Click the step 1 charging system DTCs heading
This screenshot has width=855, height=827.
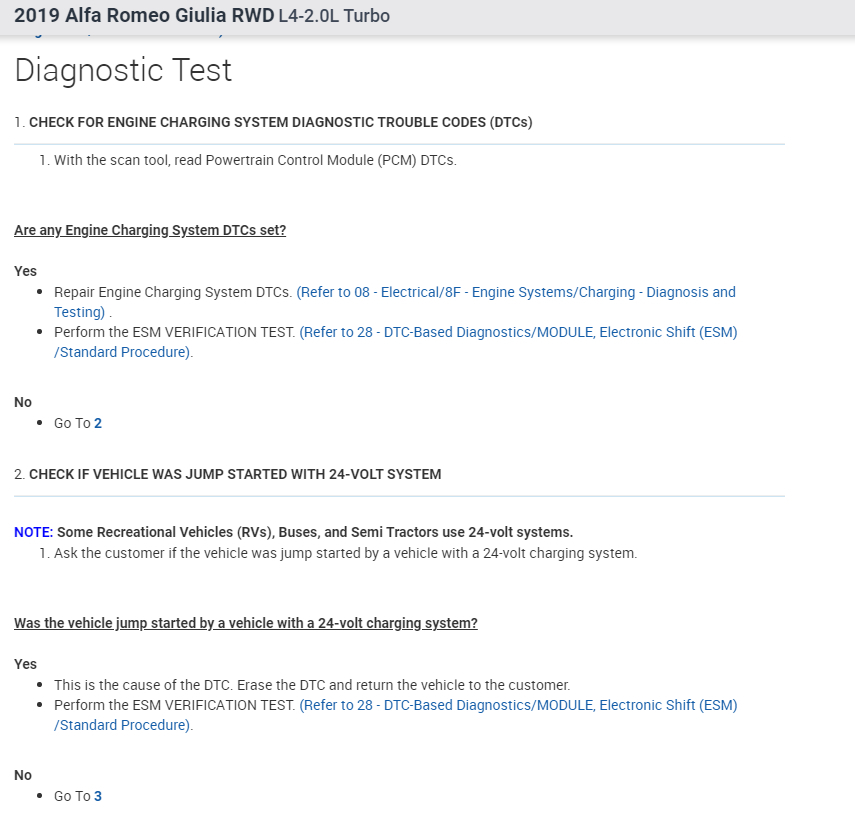(x=280, y=122)
